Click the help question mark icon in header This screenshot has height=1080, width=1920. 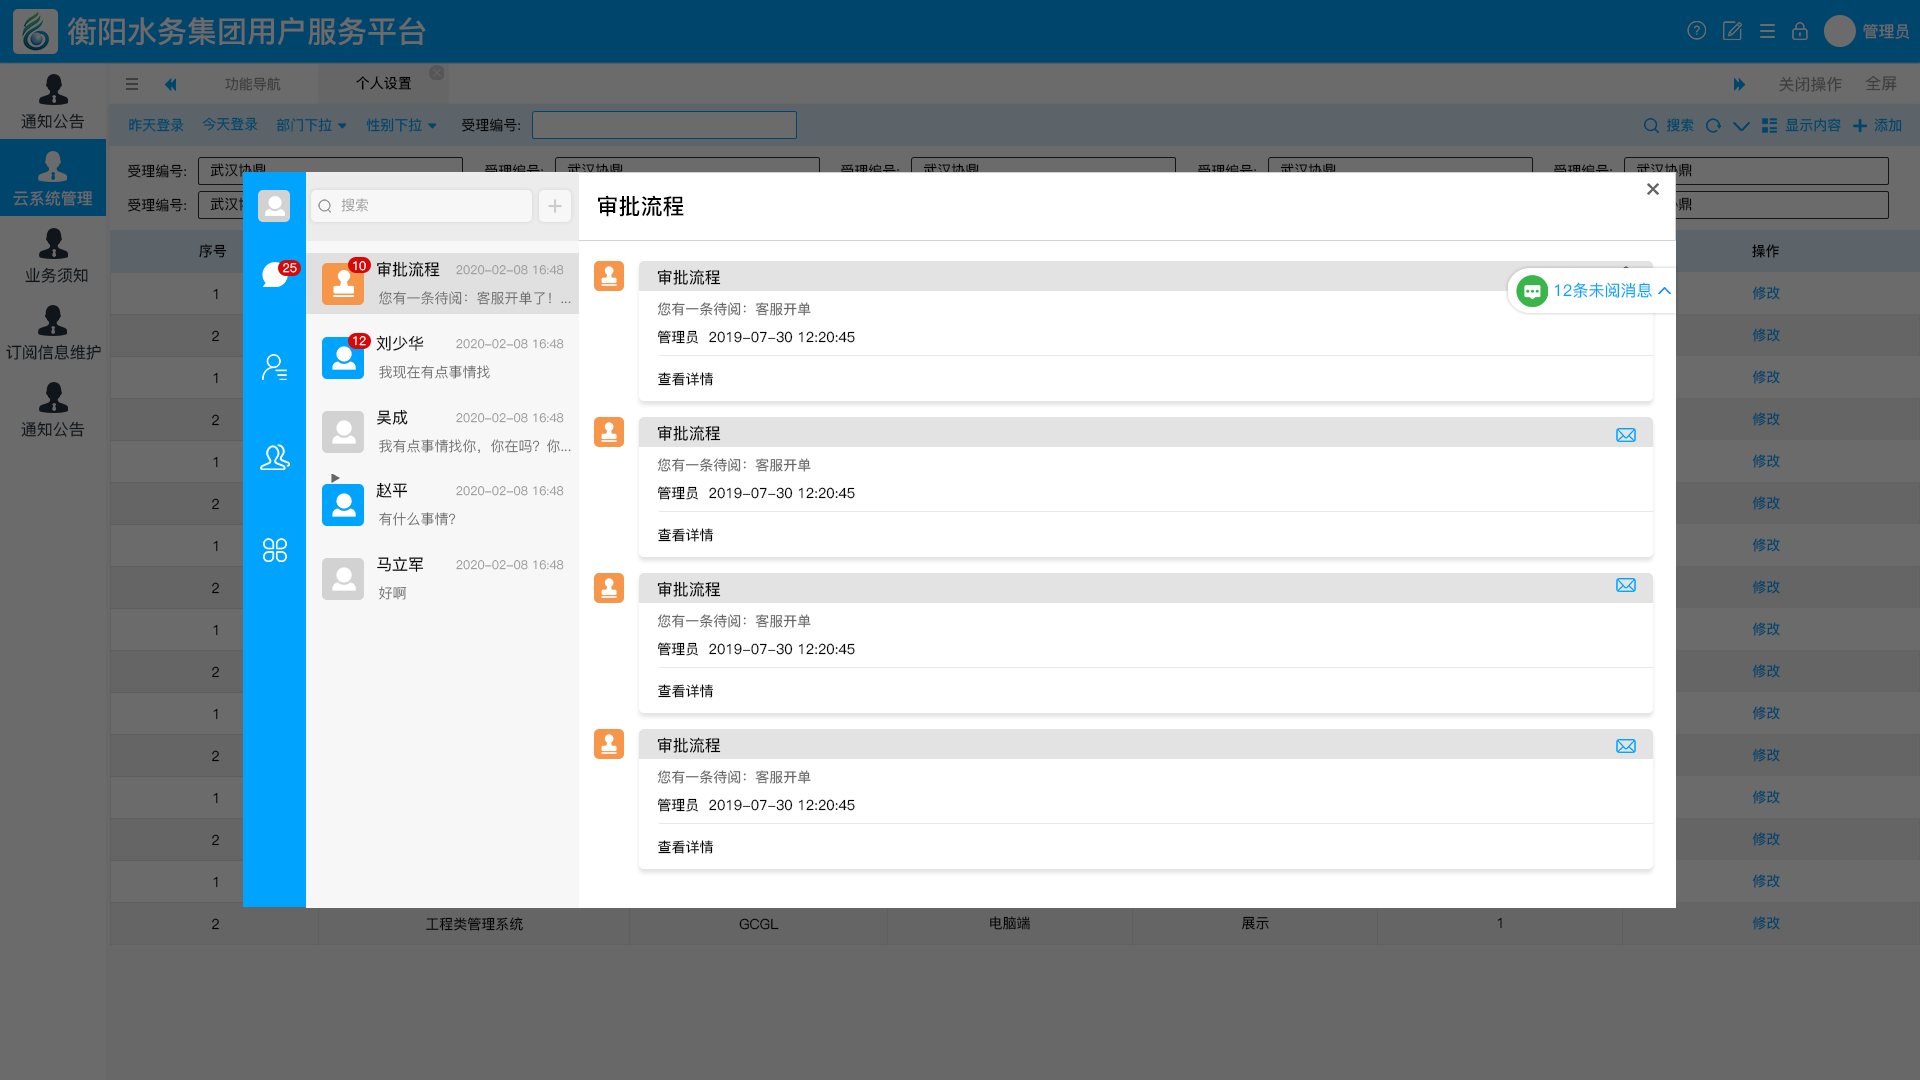[x=1696, y=31]
